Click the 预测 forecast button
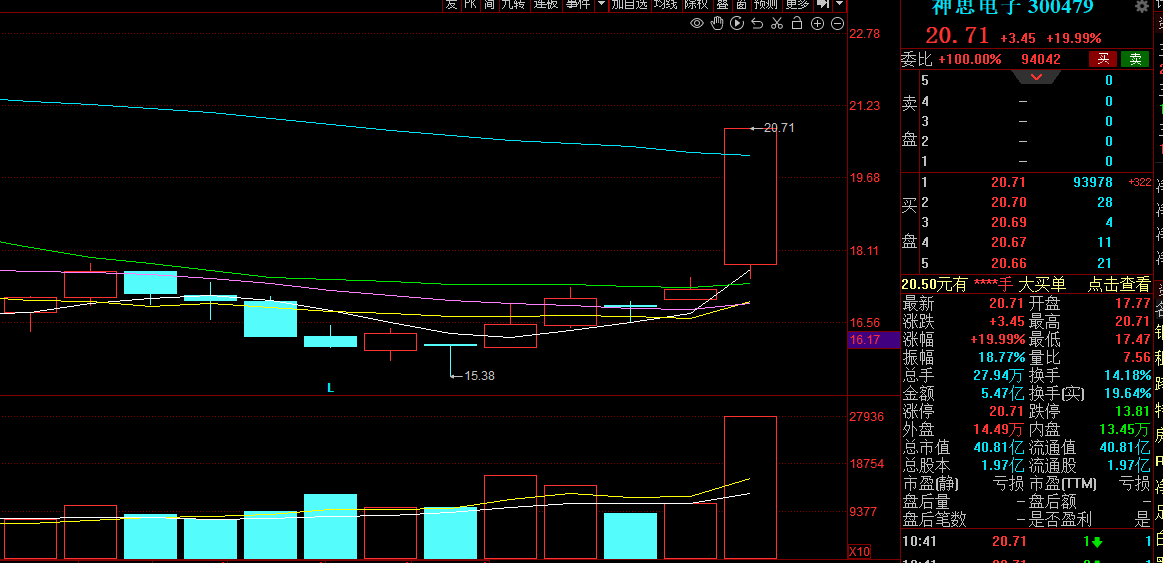The width and height of the screenshot is (1163, 563). click(x=766, y=4)
